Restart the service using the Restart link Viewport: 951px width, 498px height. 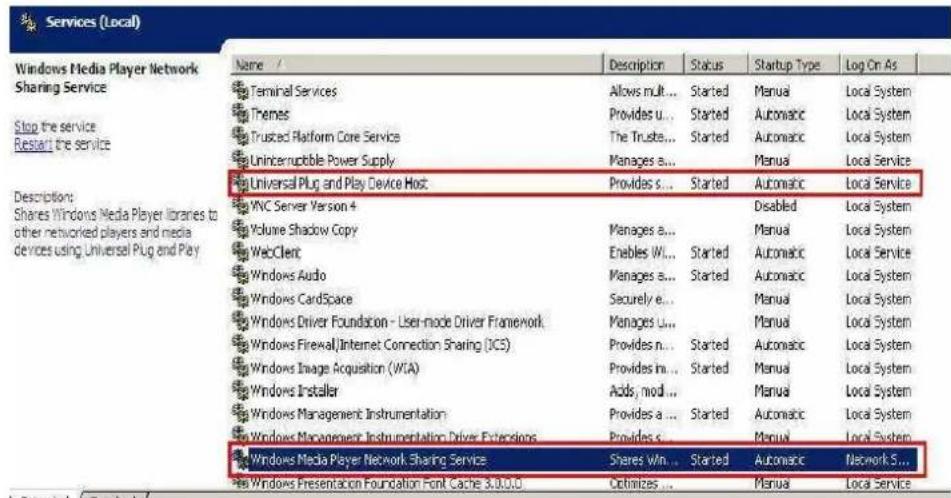(33, 144)
